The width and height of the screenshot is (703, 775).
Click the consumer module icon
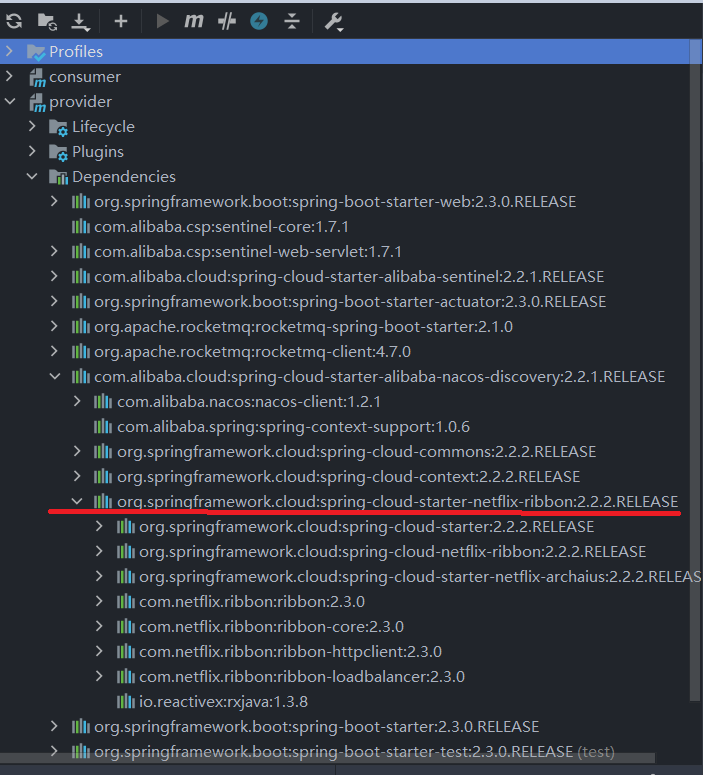(37, 78)
